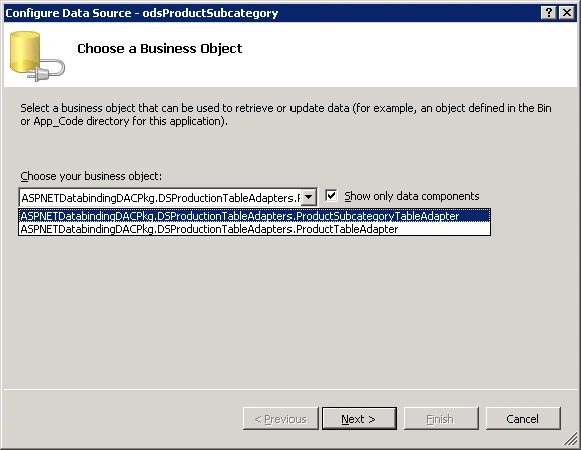
Task: Click the 'Choose your business object:' label
Action: point(91,176)
